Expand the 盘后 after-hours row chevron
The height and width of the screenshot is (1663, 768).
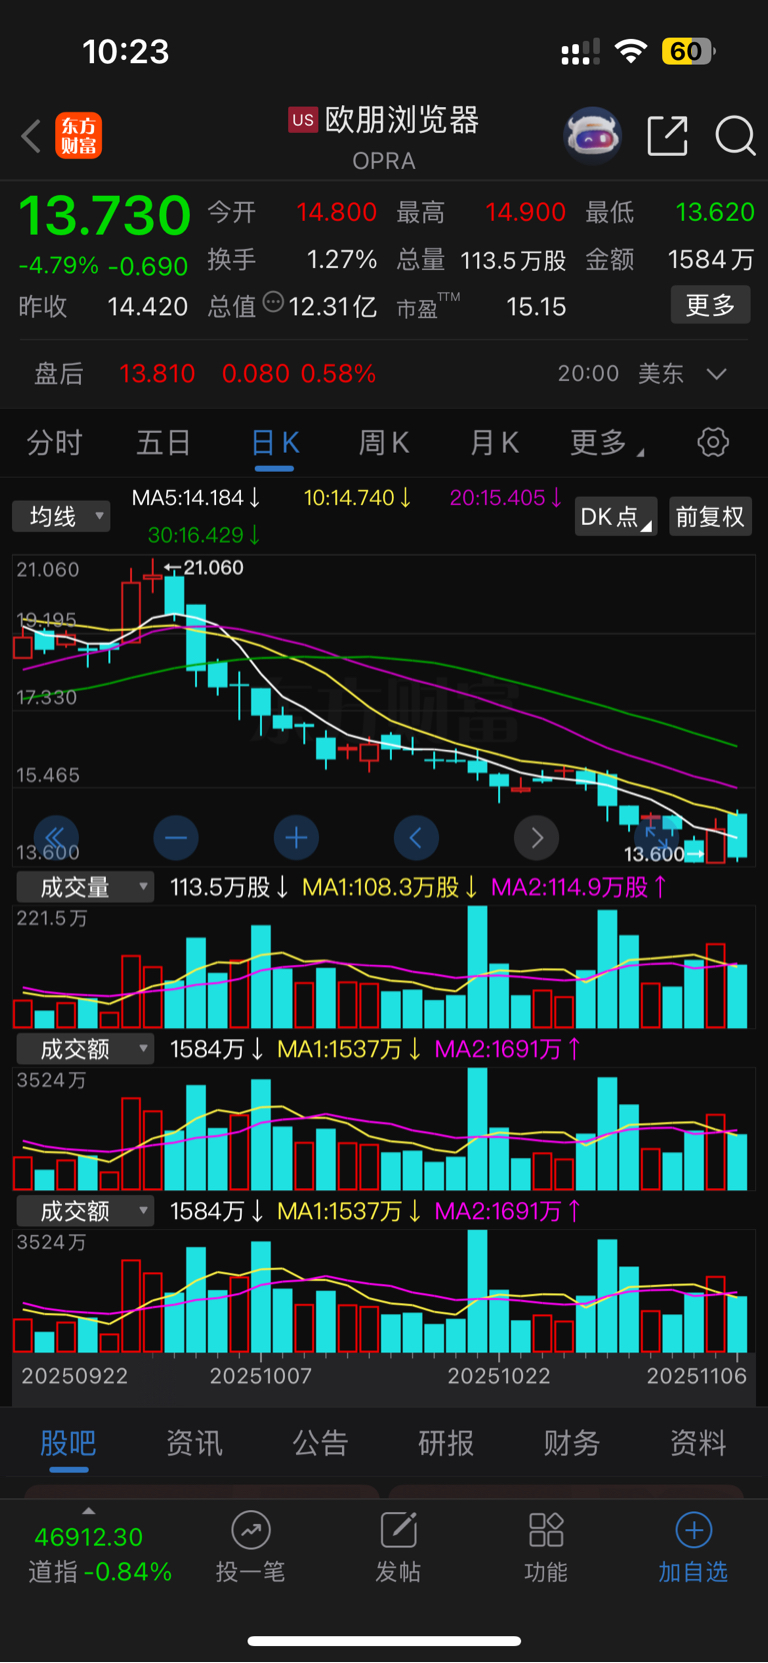pyautogui.click(x=716, y=374)
